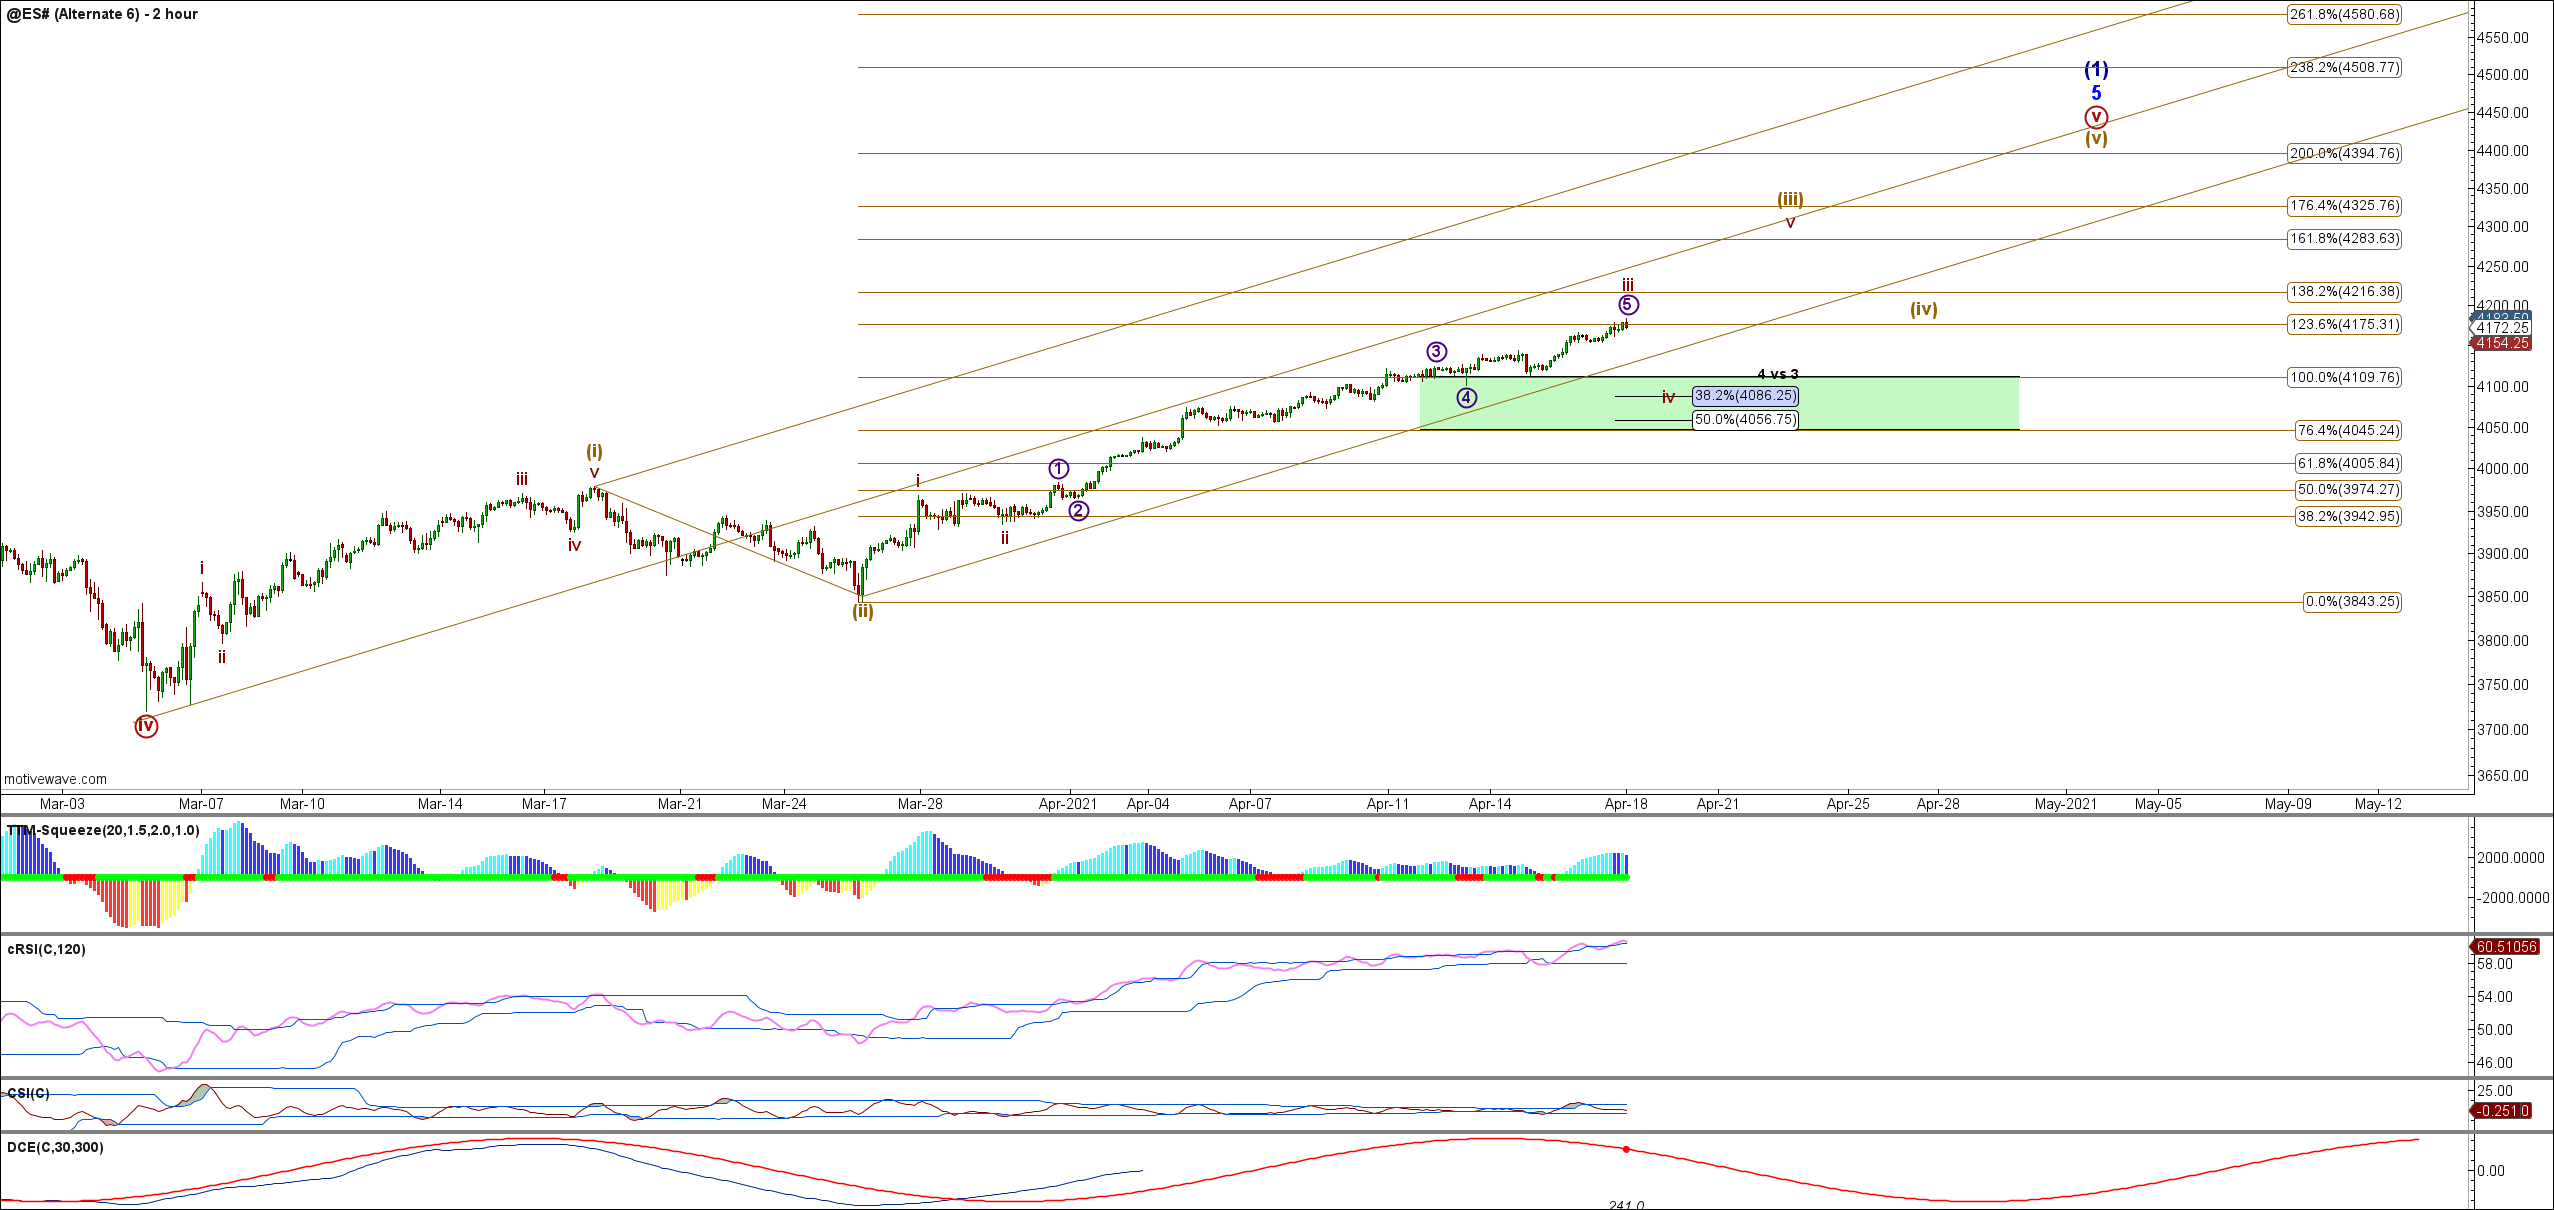Screen dimensions: 2554x1210
Task: Click the red circled iv wave label
Action: point(146,727)
